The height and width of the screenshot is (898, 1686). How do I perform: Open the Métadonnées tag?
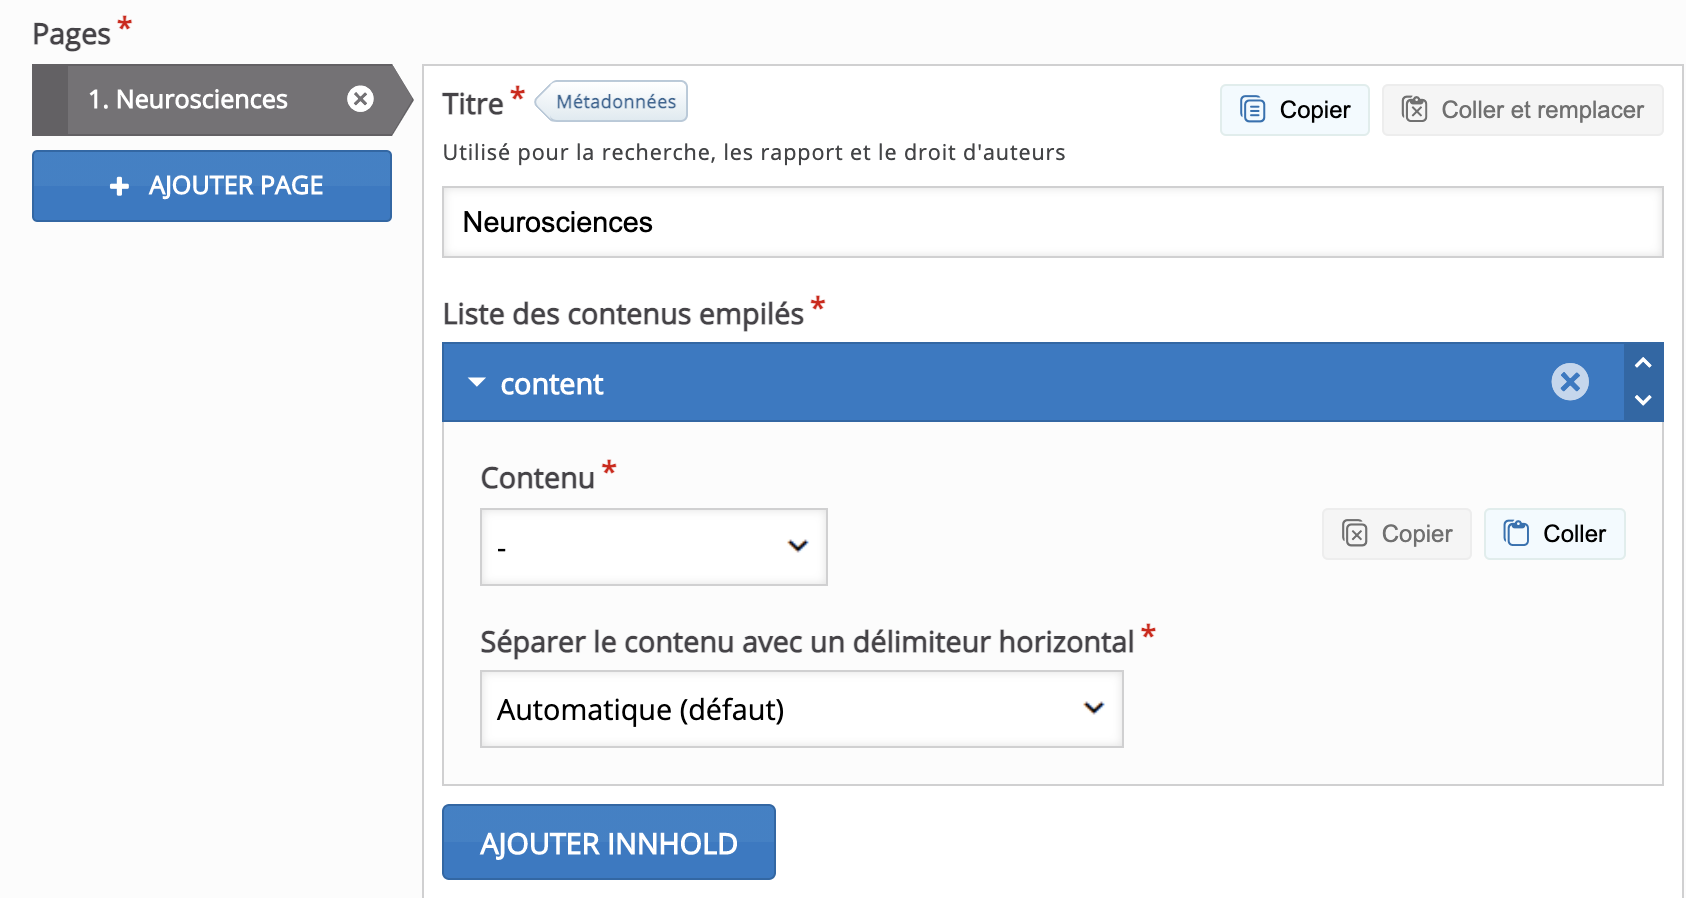pyautogui.click(x=615, y=101)
